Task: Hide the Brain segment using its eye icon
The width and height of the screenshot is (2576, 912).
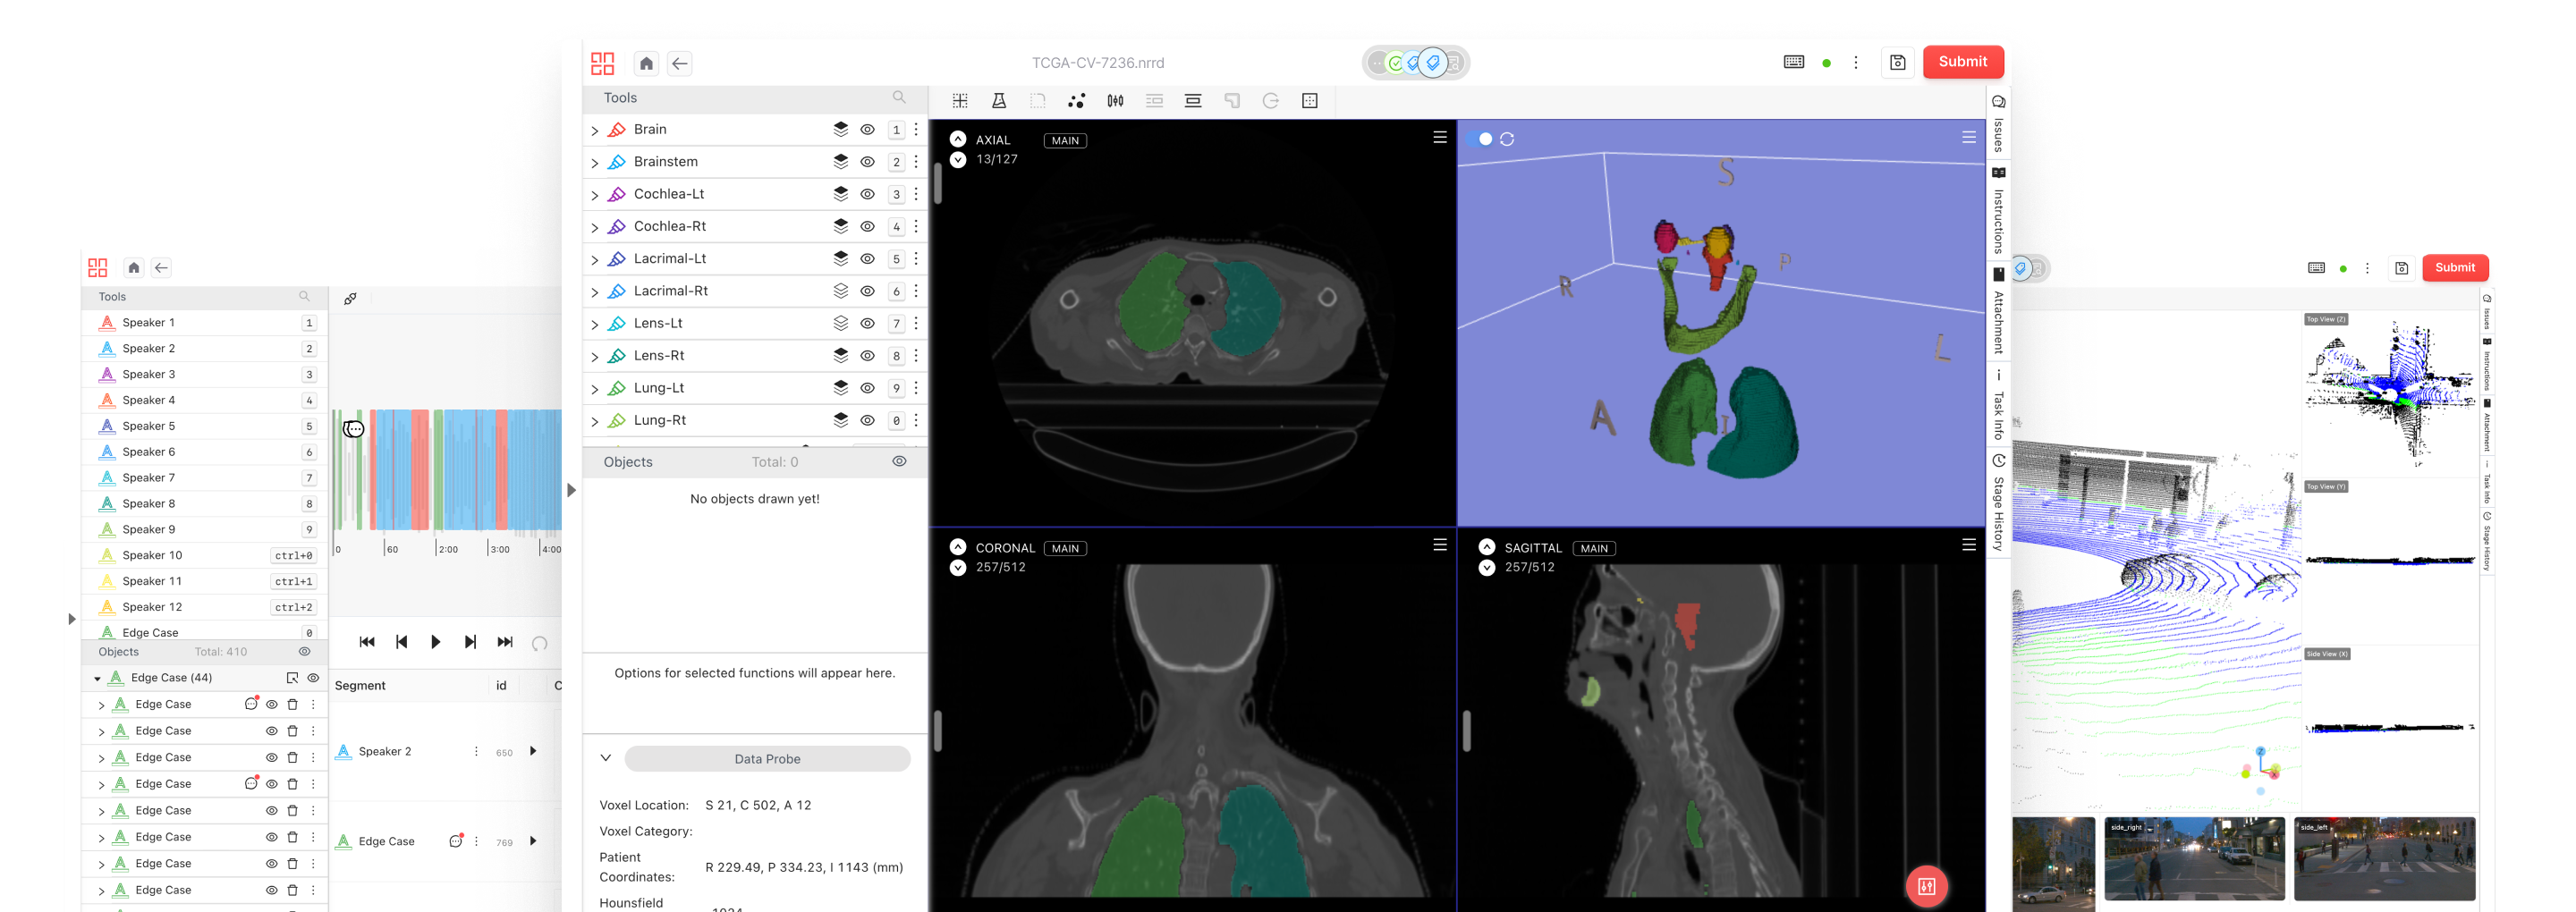Action: (867, 130)
